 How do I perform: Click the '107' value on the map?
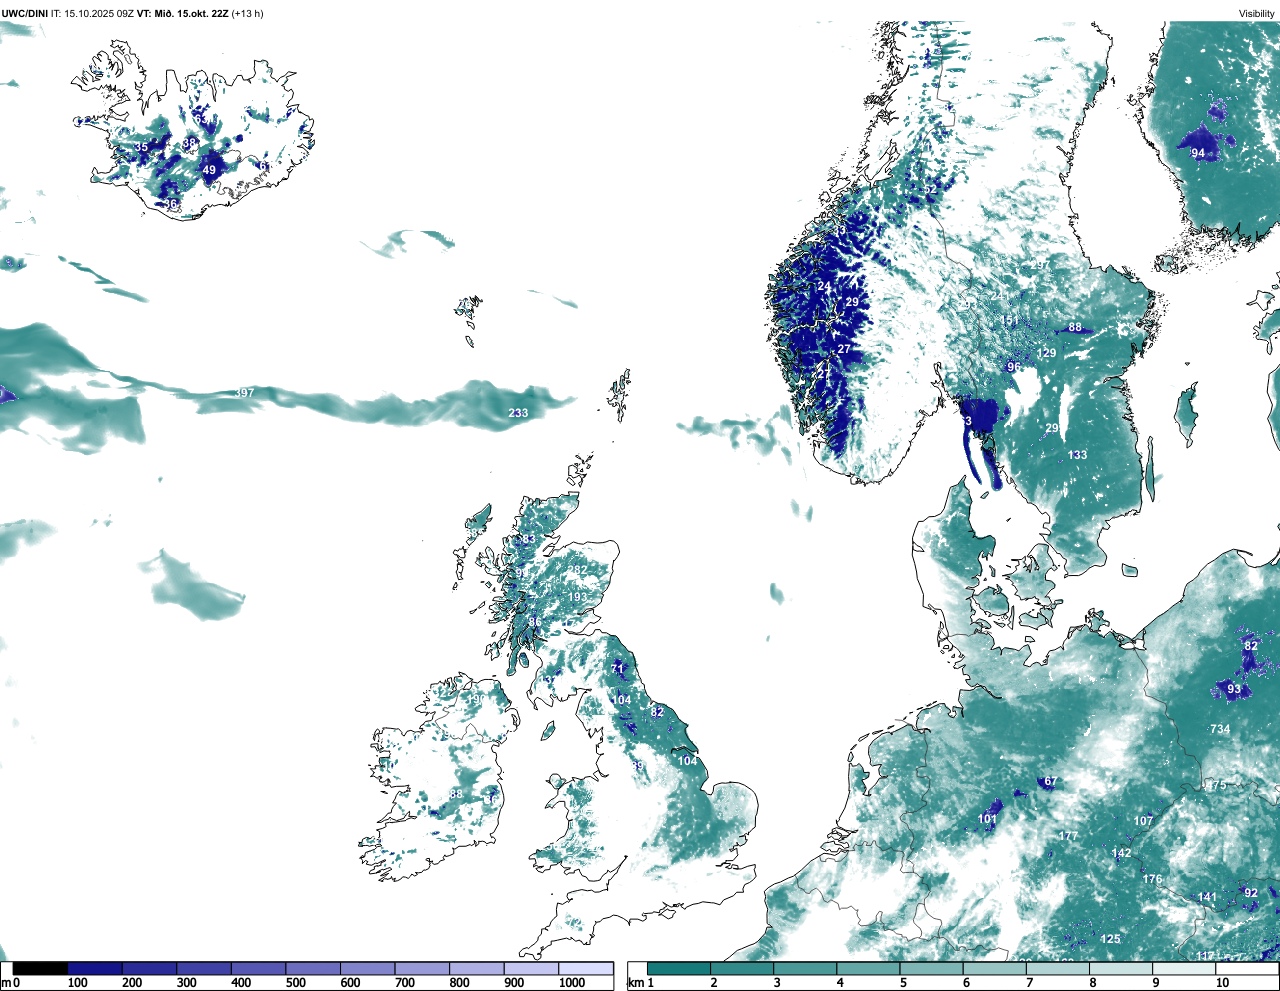(x=1144, y=821)
